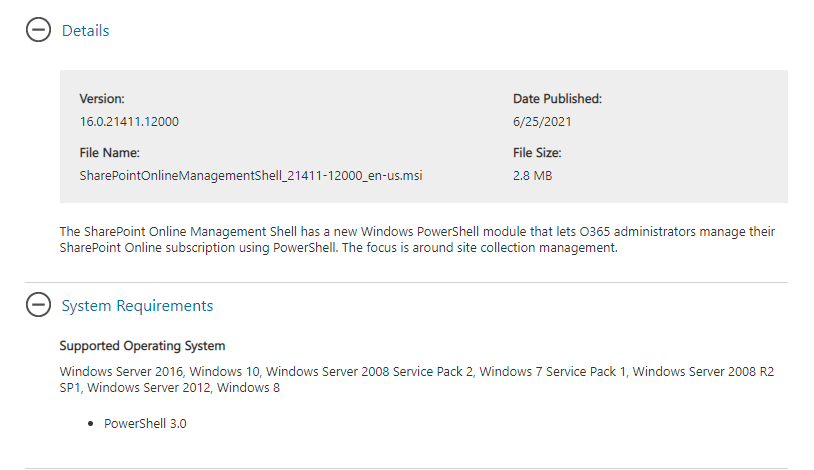Click version number 16.0.21411.12000
This screenshot has width=814, height=470.
point(129,122)
